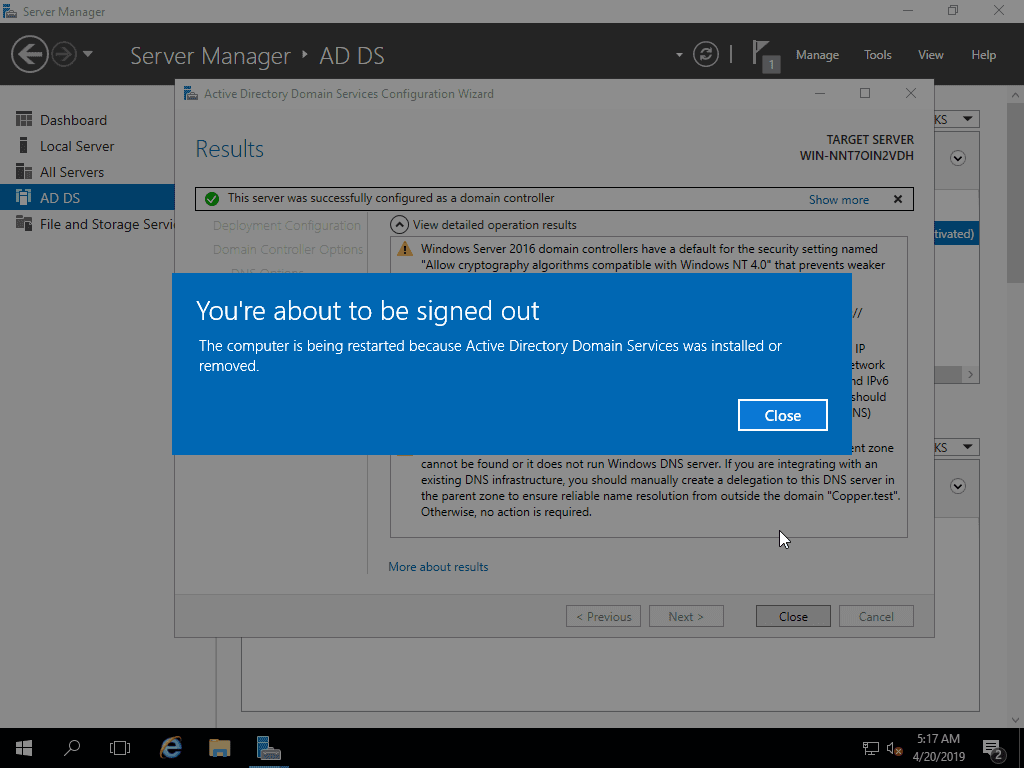
Task: Click the wizard's Next button
Action: tap(686, 616)
